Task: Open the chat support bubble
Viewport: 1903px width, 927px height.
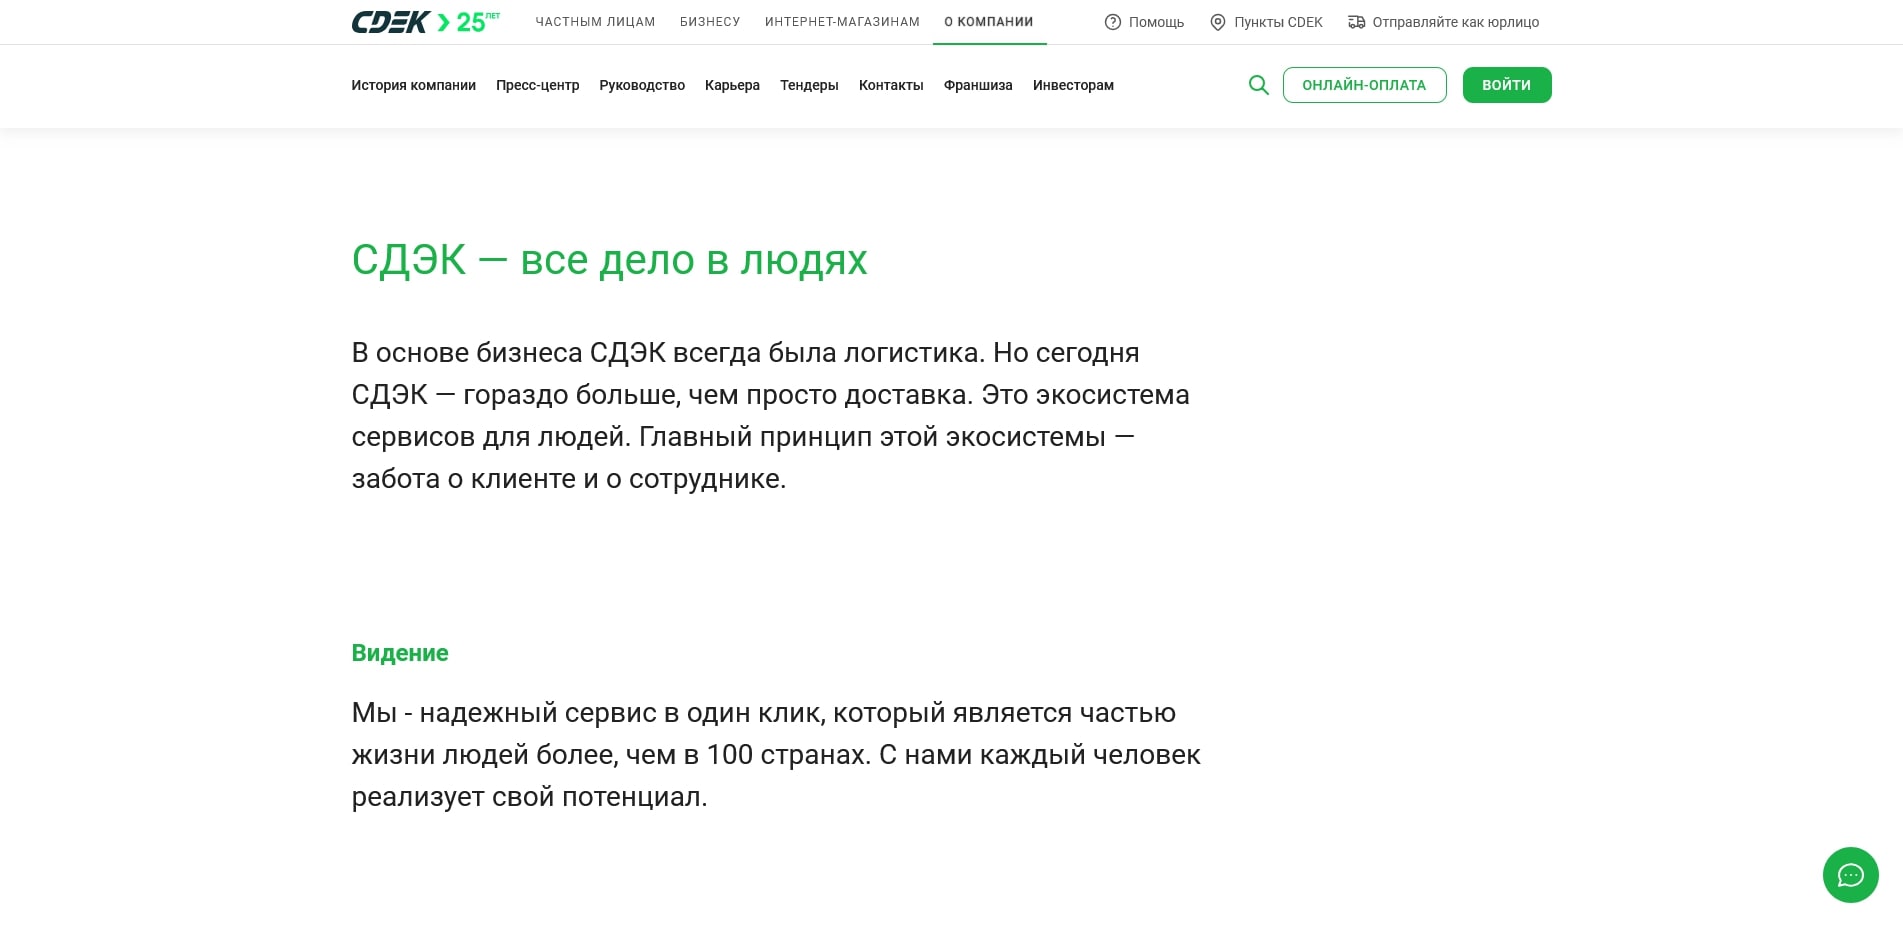Action: tap(1850, 875)
